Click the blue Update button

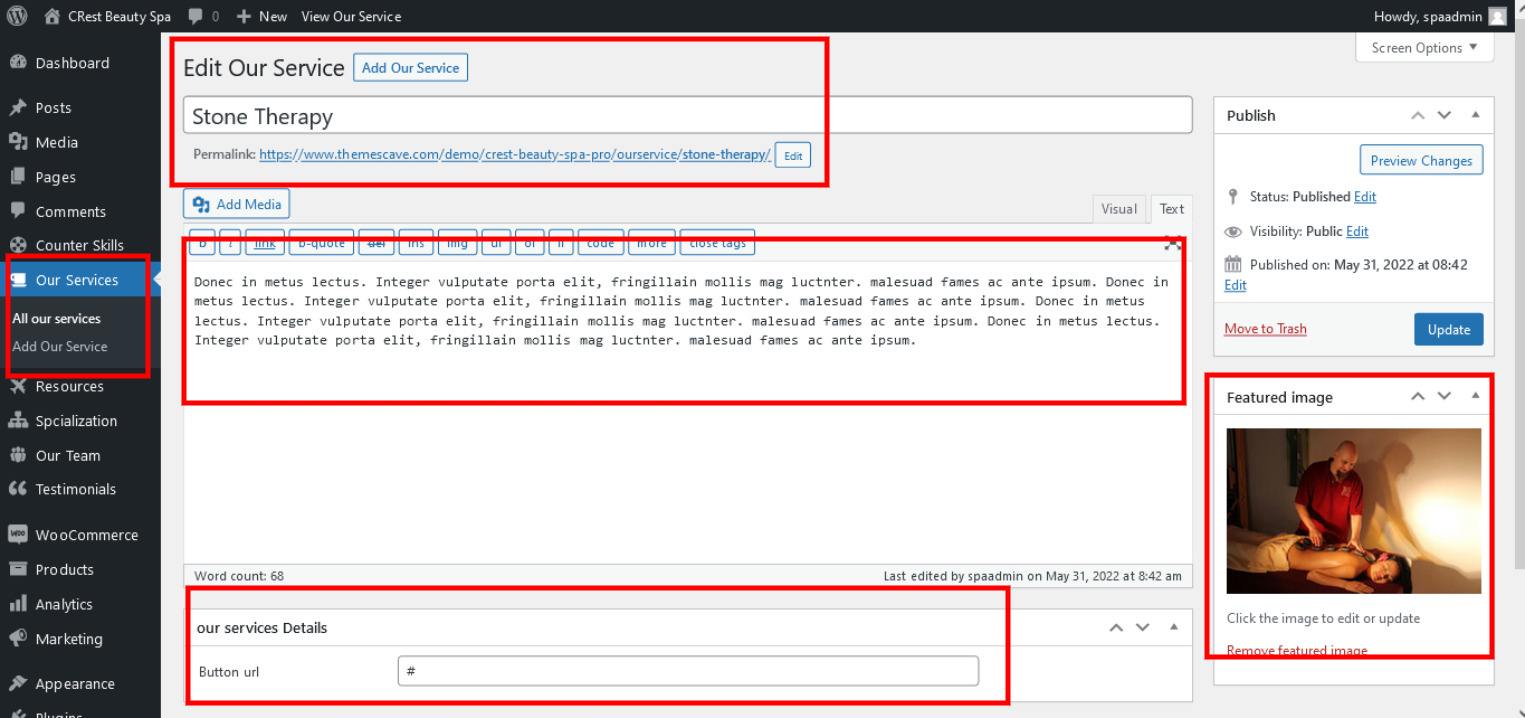[x=1448, y=329]
